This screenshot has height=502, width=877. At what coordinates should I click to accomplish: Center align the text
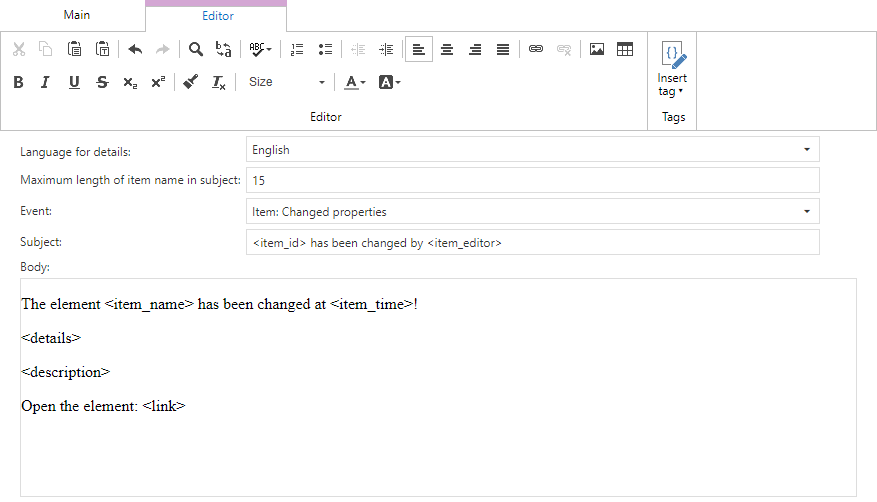tap(447, 49)
